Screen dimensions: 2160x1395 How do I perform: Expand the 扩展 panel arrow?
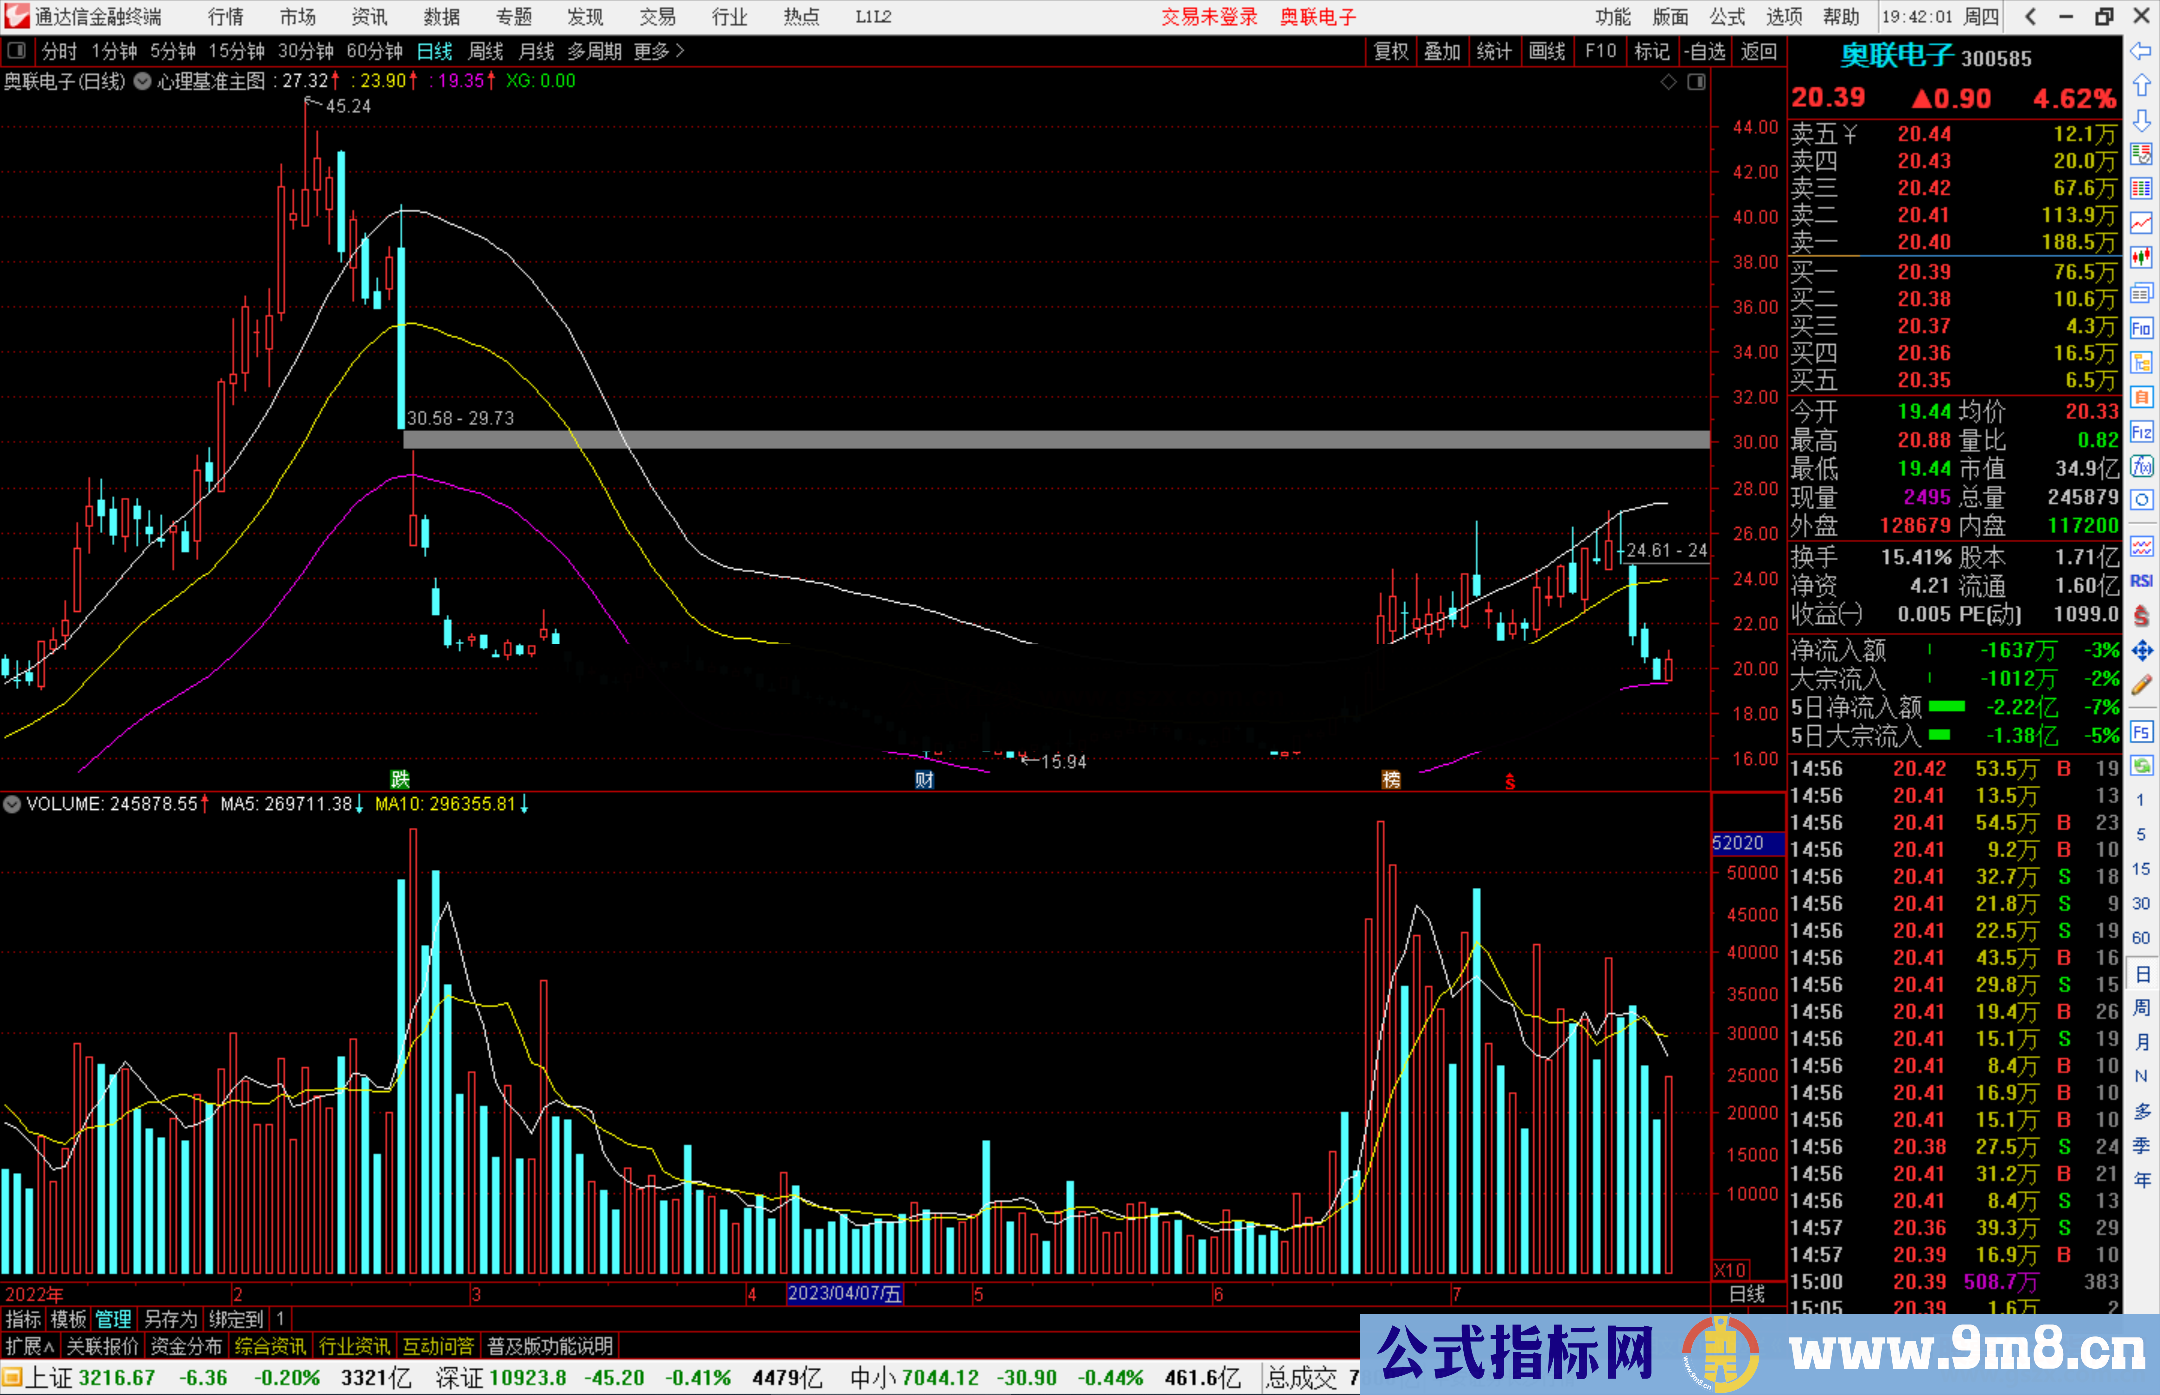(x=30, y=1346)
